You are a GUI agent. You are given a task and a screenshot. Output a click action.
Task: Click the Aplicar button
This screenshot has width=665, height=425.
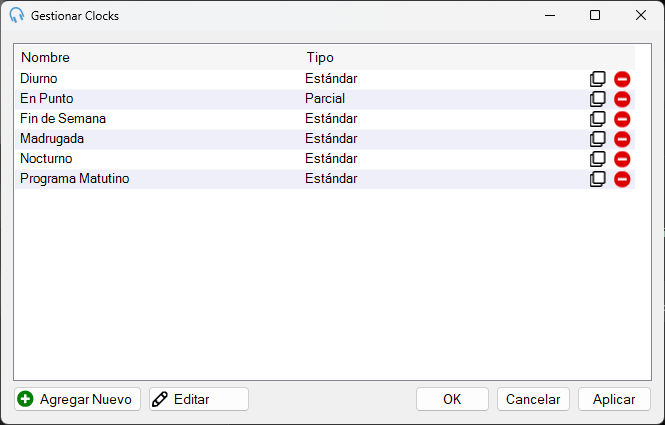pyautogui.click(x=614, y=399)
